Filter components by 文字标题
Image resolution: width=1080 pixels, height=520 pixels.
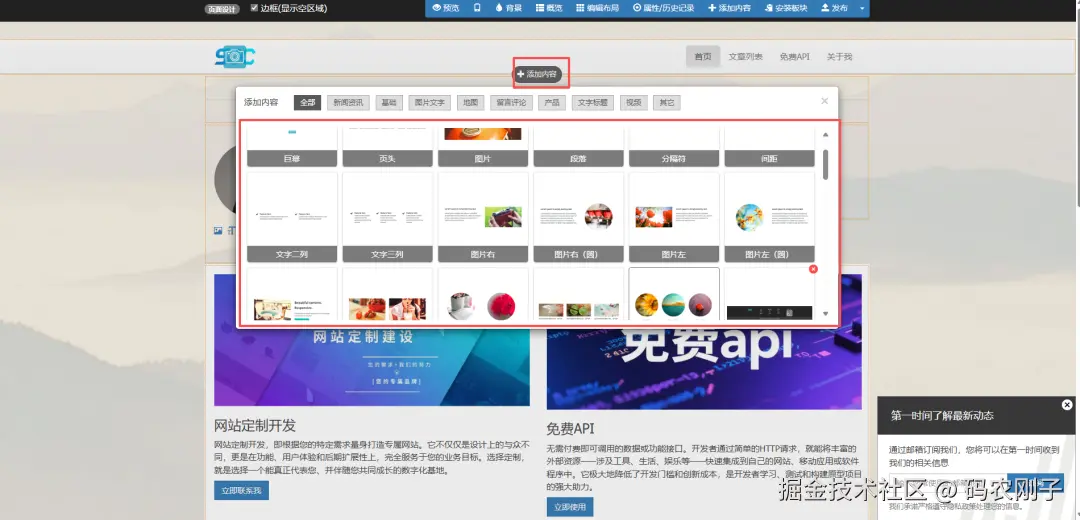[592, 103]
